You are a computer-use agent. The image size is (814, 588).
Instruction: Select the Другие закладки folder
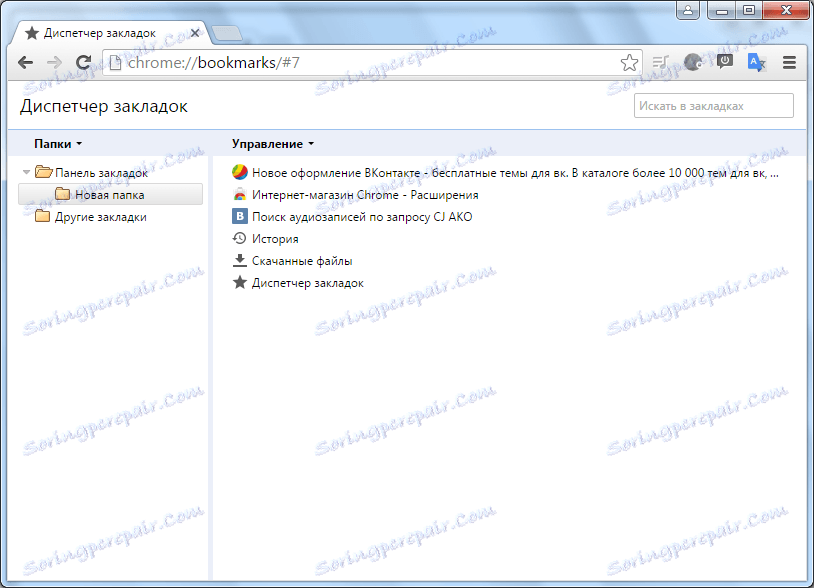tap(101, 216)
